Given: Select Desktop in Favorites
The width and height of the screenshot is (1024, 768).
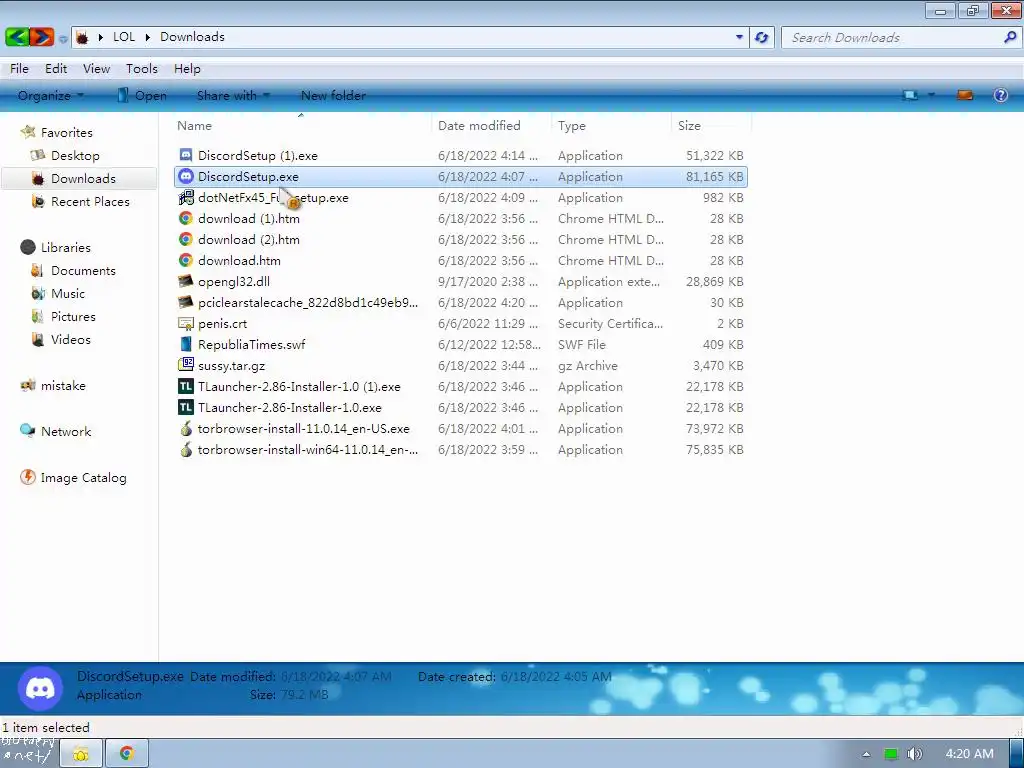Looking at the screenshot, I should (75, 155).
